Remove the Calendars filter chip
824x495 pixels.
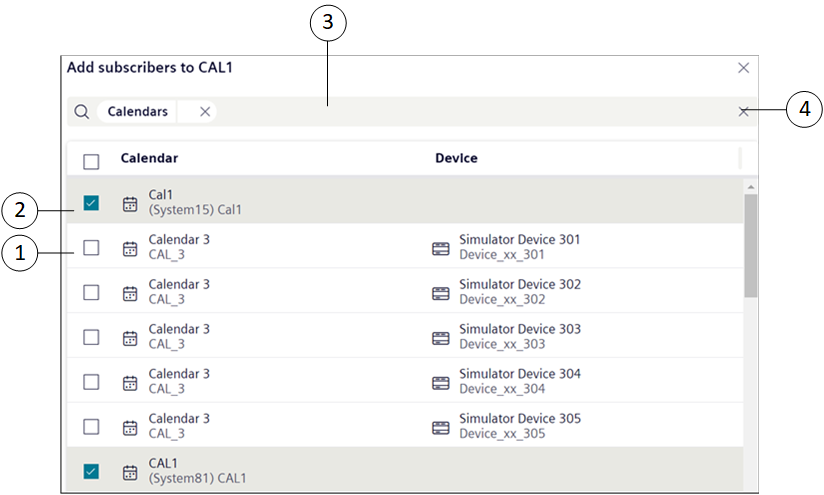click(x=205, y=112)
